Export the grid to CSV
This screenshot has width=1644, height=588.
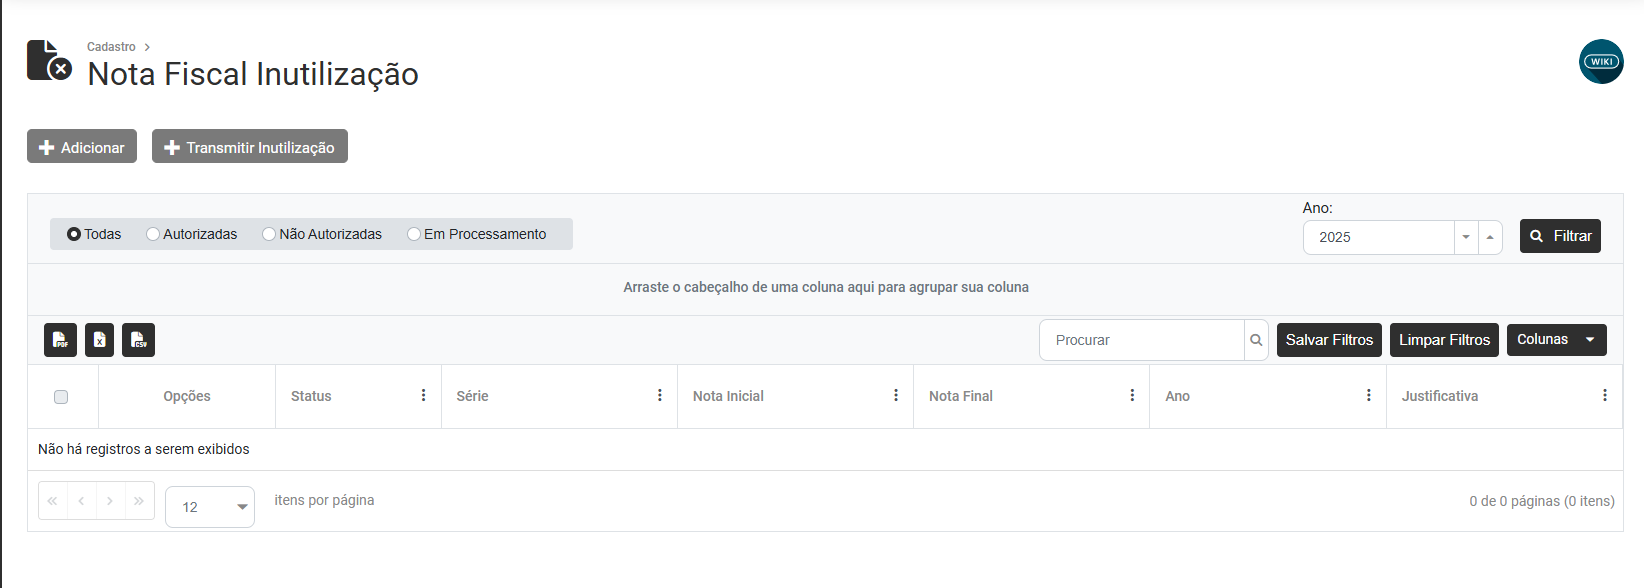(x=139, y=340)
